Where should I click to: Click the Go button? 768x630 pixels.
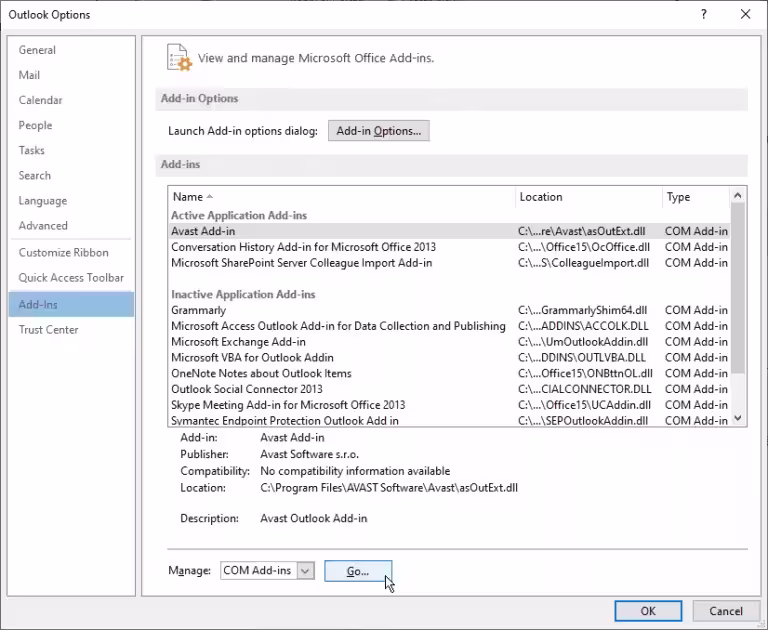[x=358, y=571]
